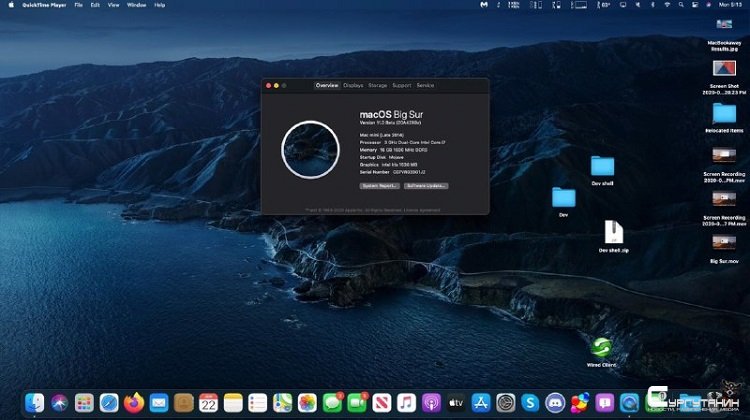The width and height of the screenshot is (750, 420).
Task: Open Launchpad in the dock
Action: click(x=84, y=403)
